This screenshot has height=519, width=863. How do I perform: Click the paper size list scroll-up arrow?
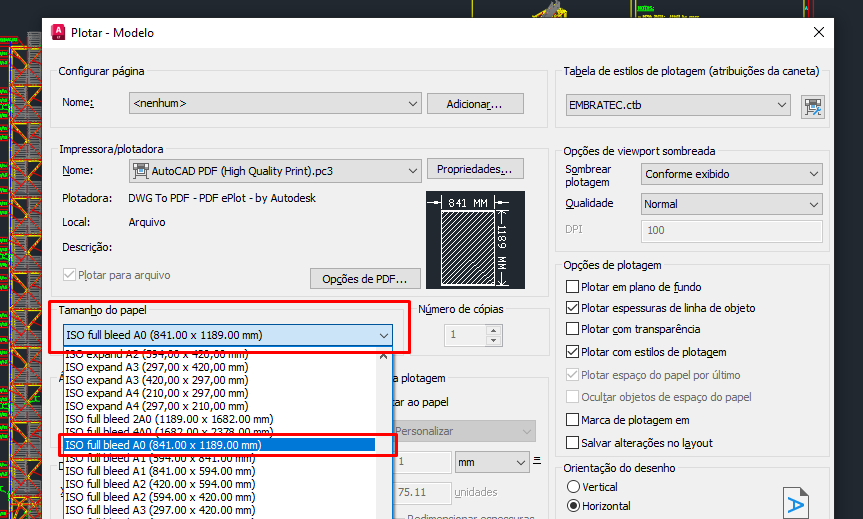pyautogui.click(x=383, y=354)
